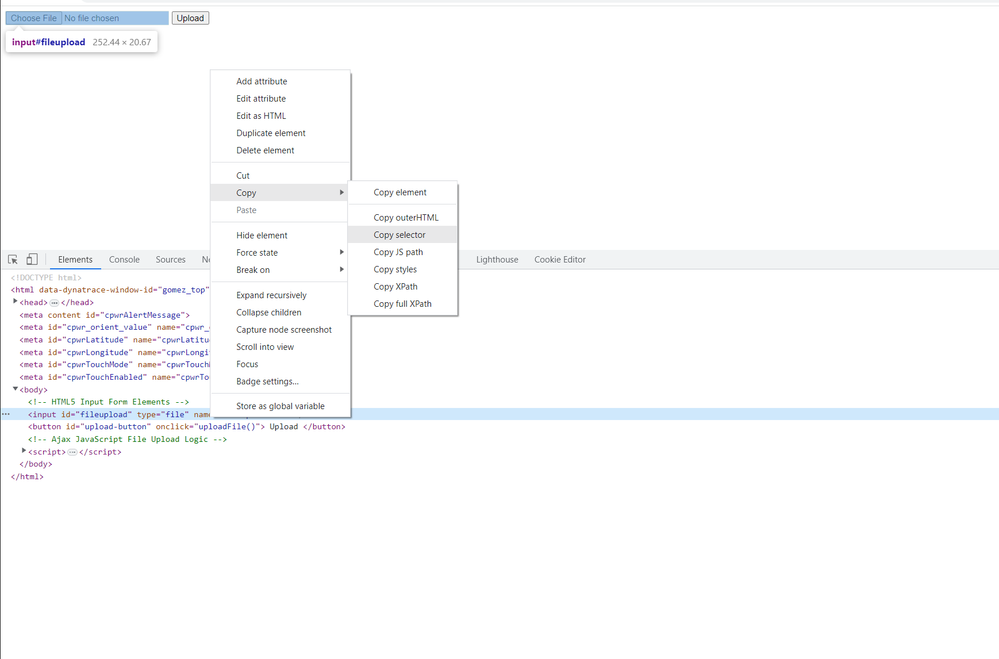Click the Choose File button

34,18
